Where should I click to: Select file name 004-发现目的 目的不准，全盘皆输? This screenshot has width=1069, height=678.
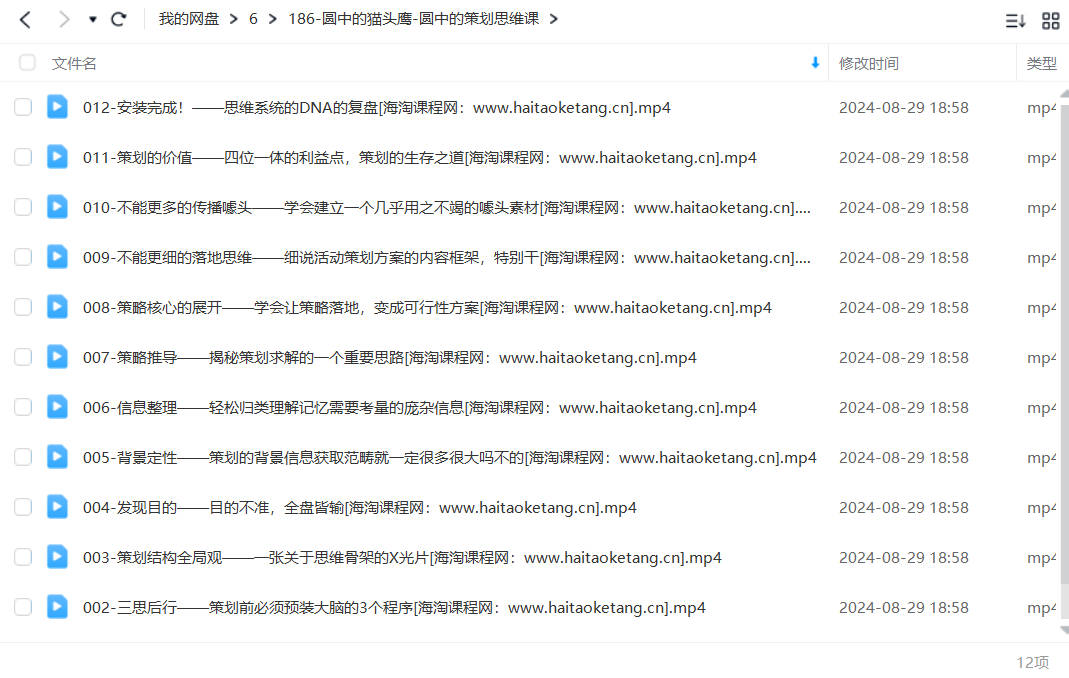click(x=359, y=507)
